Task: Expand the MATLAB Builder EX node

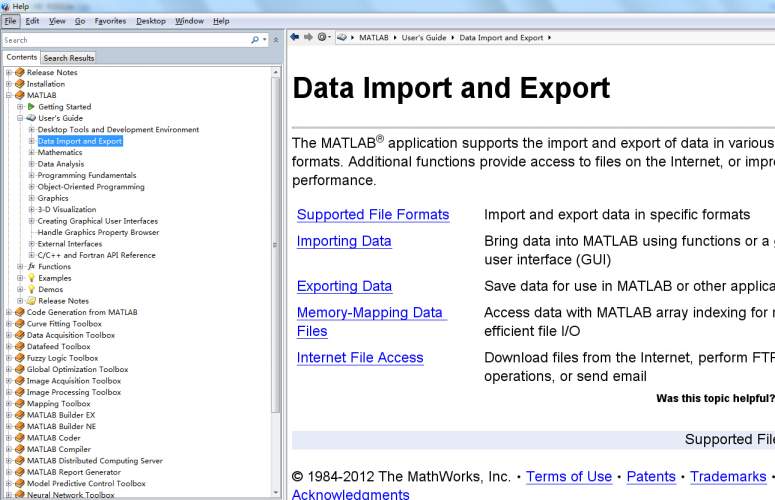Action: point(8,415)
